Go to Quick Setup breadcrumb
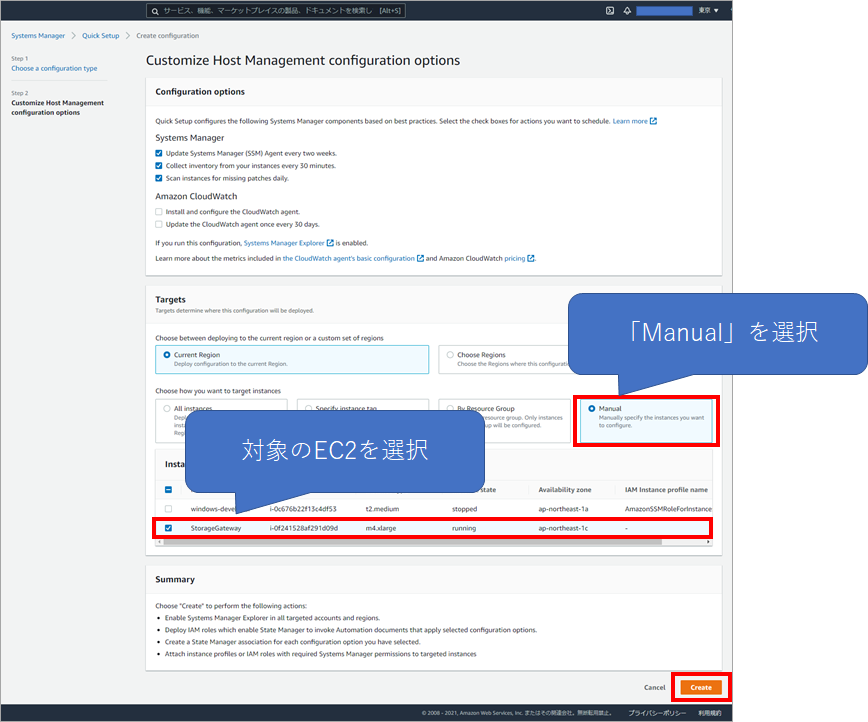Image resolution: width=868 pixels, height=722 pixels. click(101, 35)
